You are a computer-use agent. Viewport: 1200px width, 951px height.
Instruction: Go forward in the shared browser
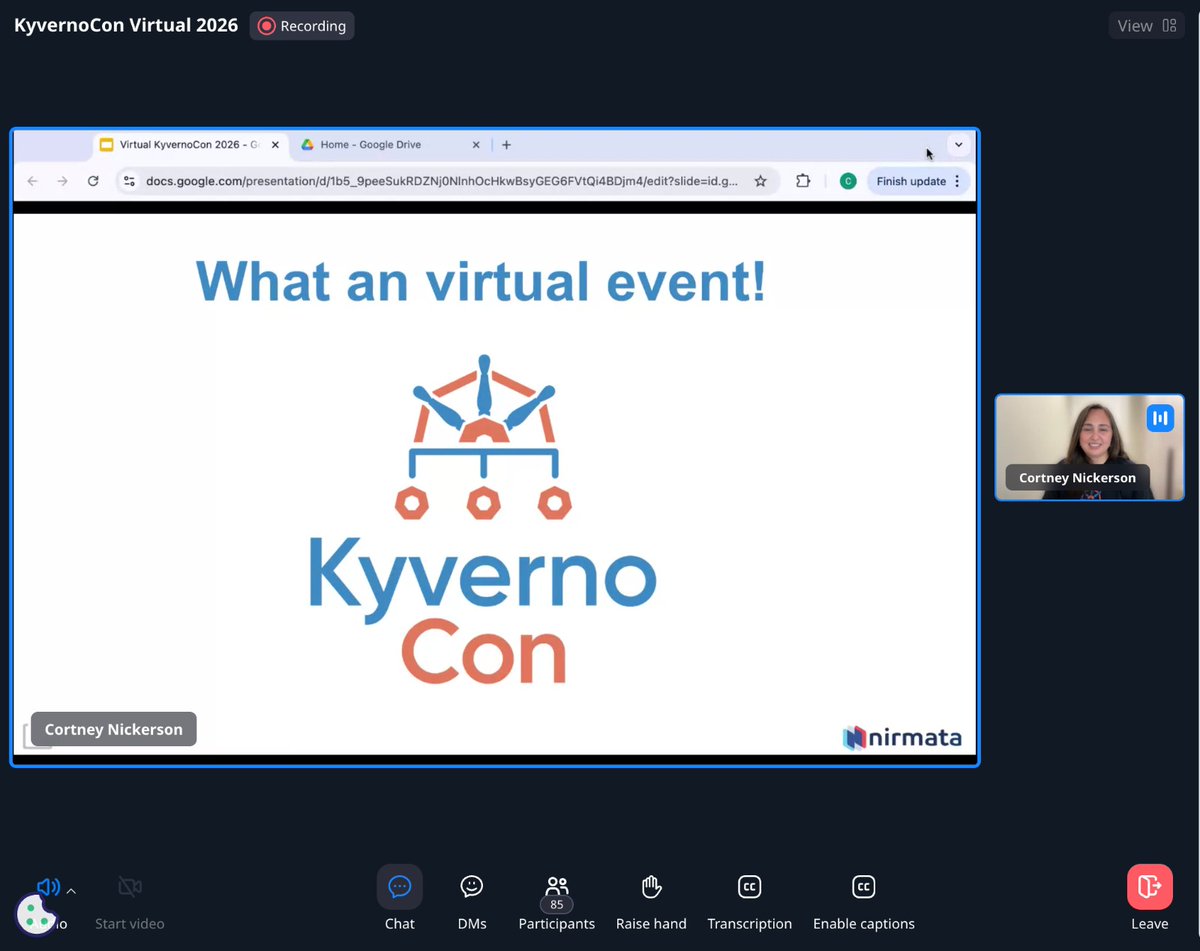[x=62, y=181]
